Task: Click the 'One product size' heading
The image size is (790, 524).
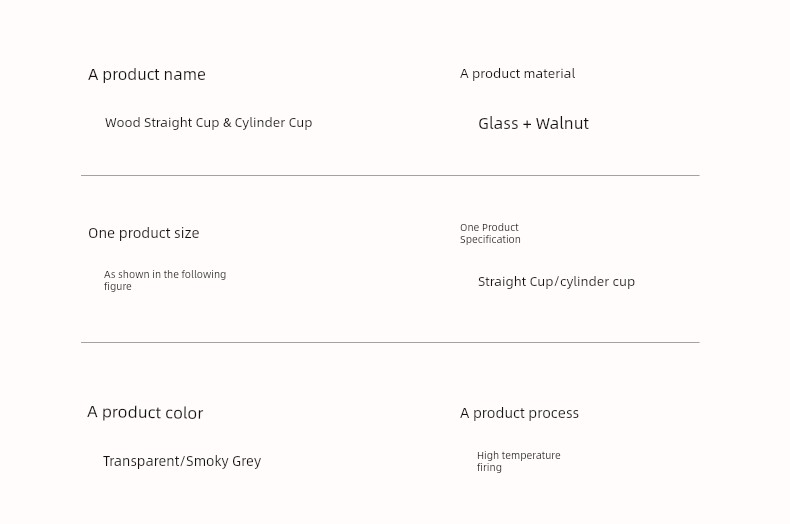Action: (144, 233)
